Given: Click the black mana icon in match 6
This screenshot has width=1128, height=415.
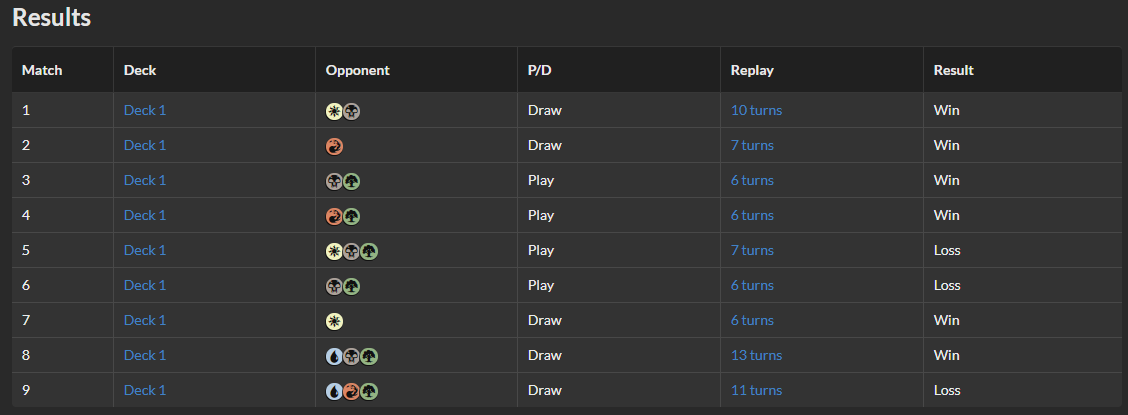Looking at the screenshot, I should [x=334, y=286].
